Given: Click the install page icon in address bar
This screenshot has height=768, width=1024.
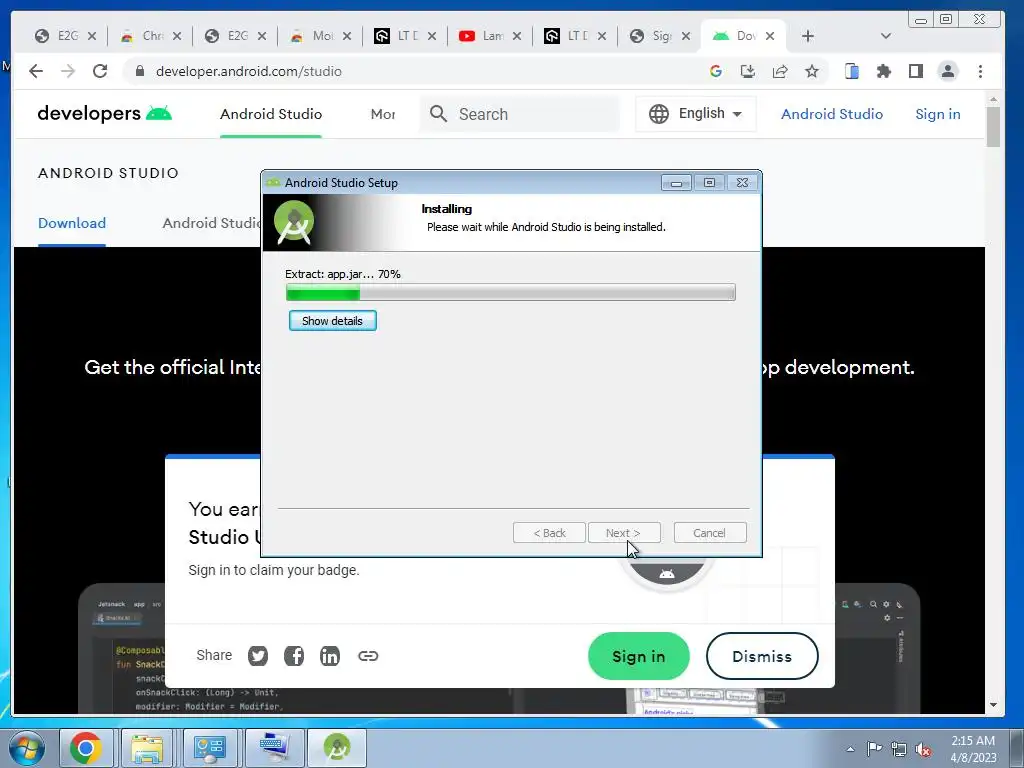Looking at the screenshot, I should pos(748,71).
